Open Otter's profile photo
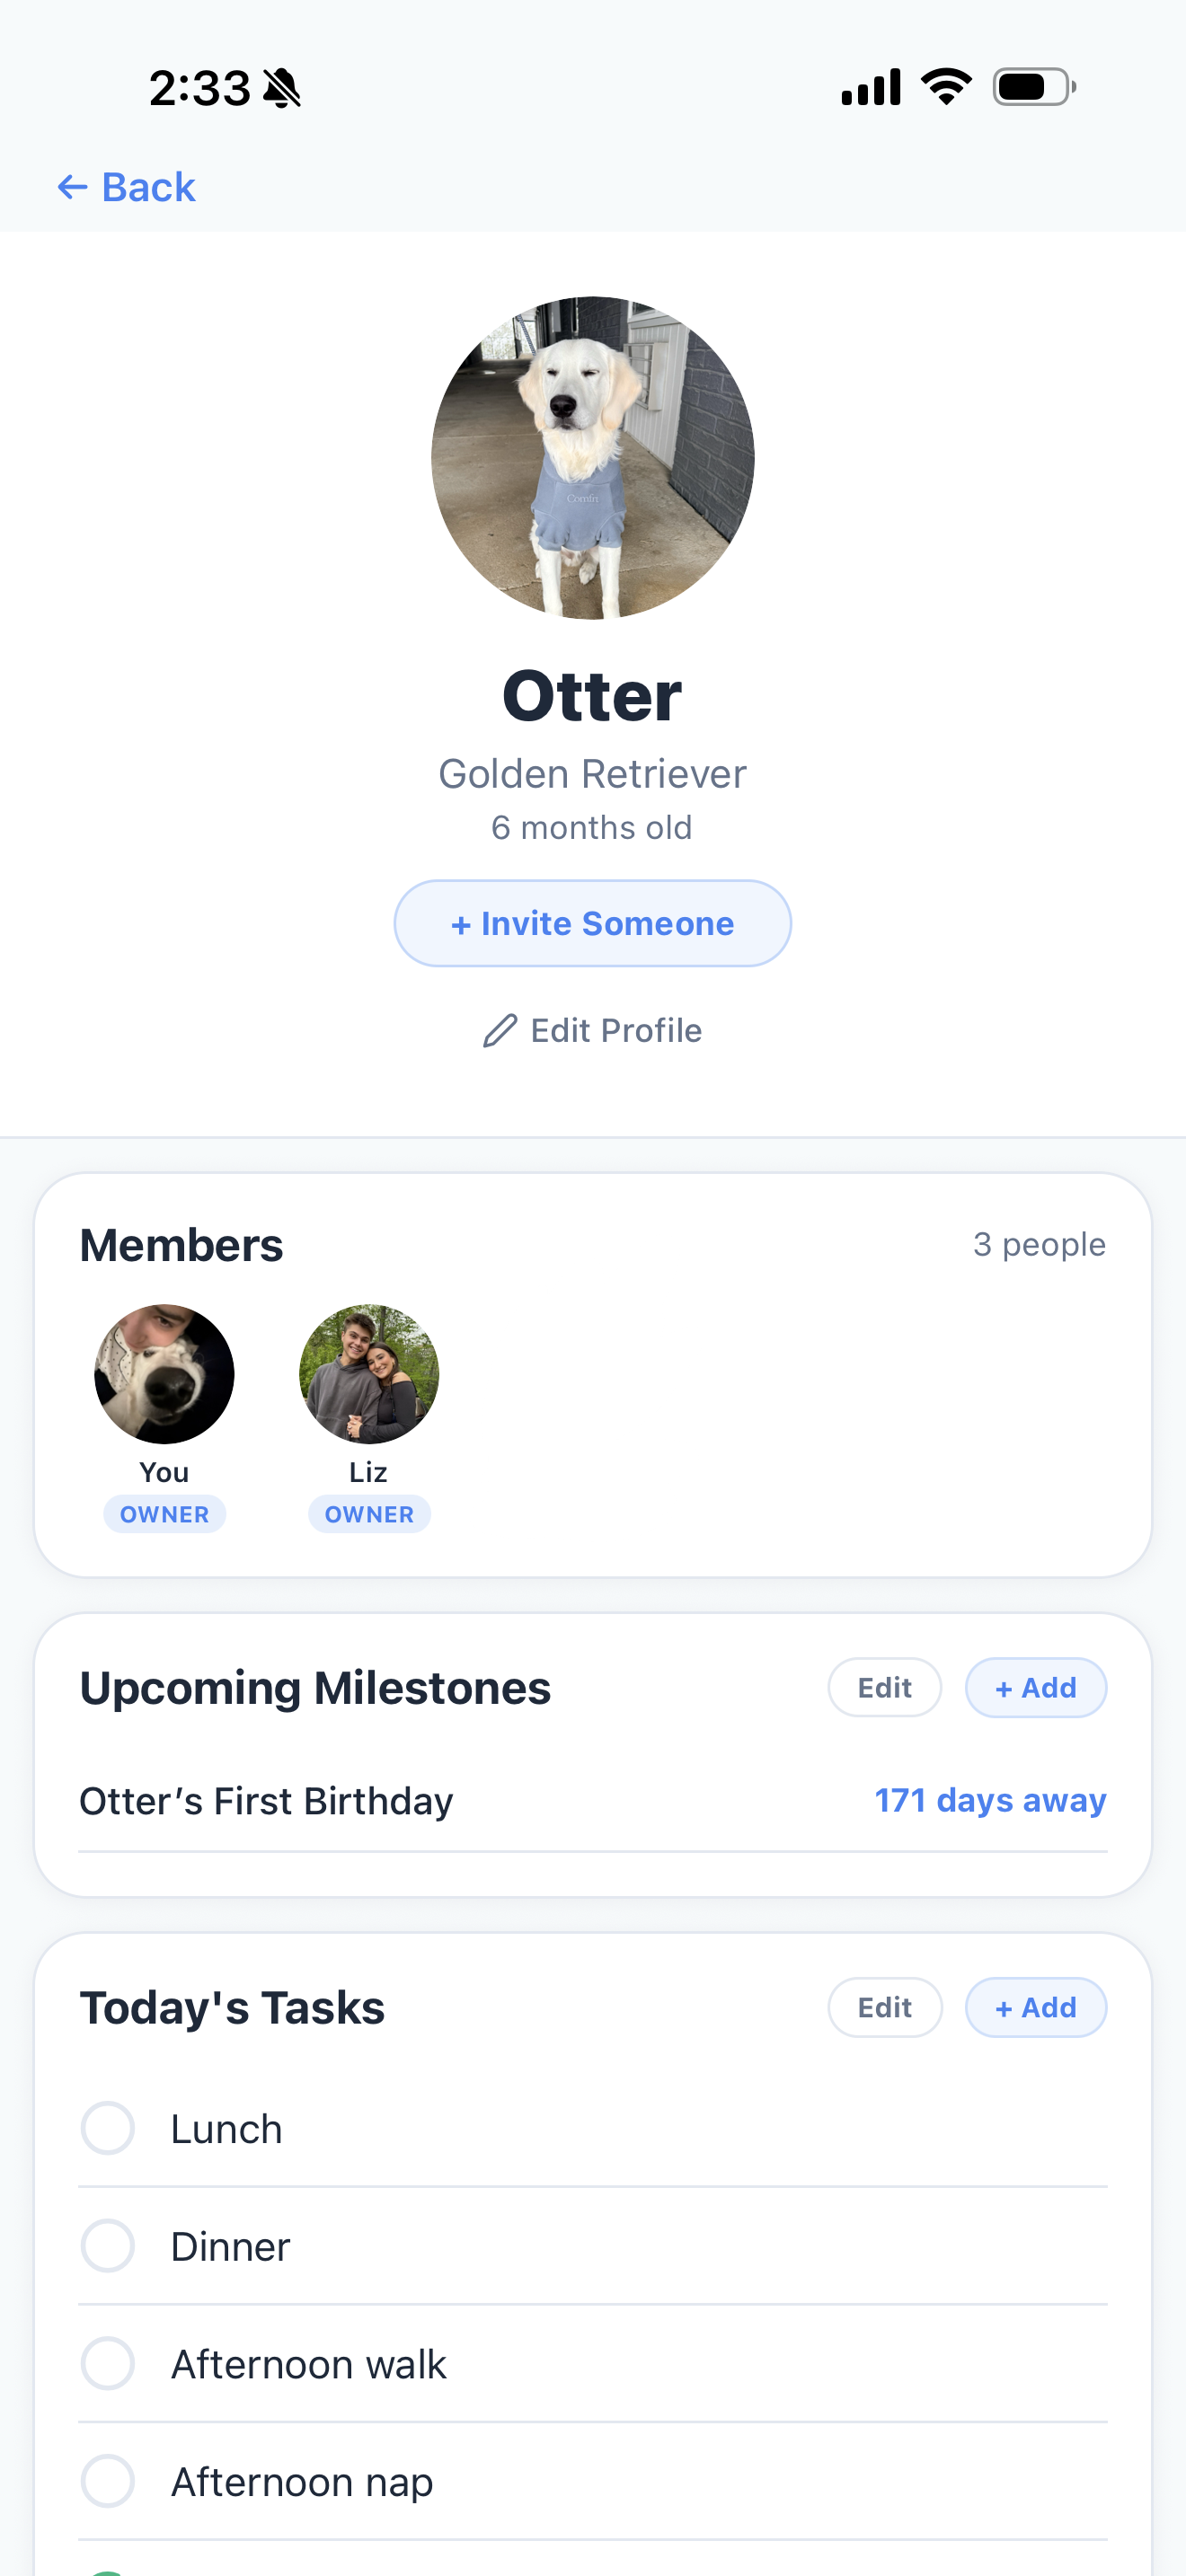This screenshot has height=2576, width=1186. pos(593,458)
